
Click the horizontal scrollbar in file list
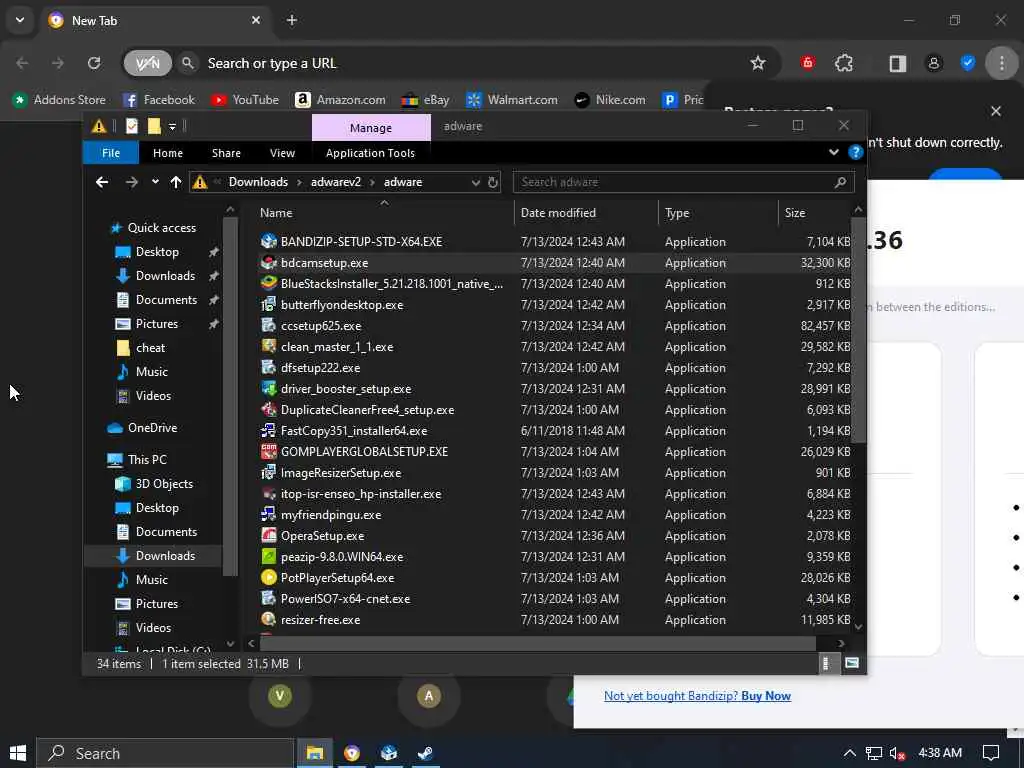click(537, 643)
